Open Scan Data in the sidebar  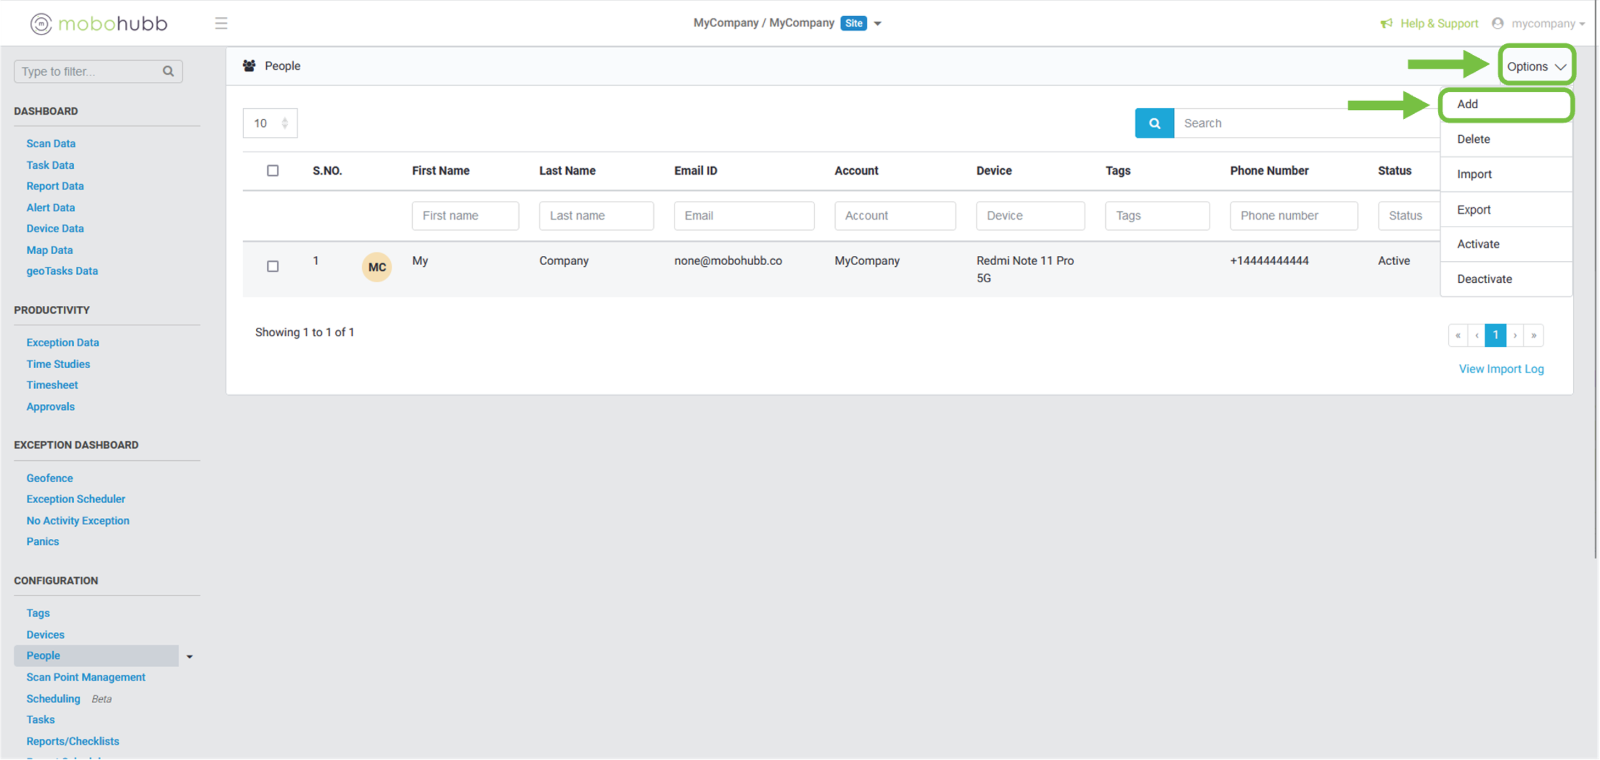pyautogui.click(x=51, y=144)
